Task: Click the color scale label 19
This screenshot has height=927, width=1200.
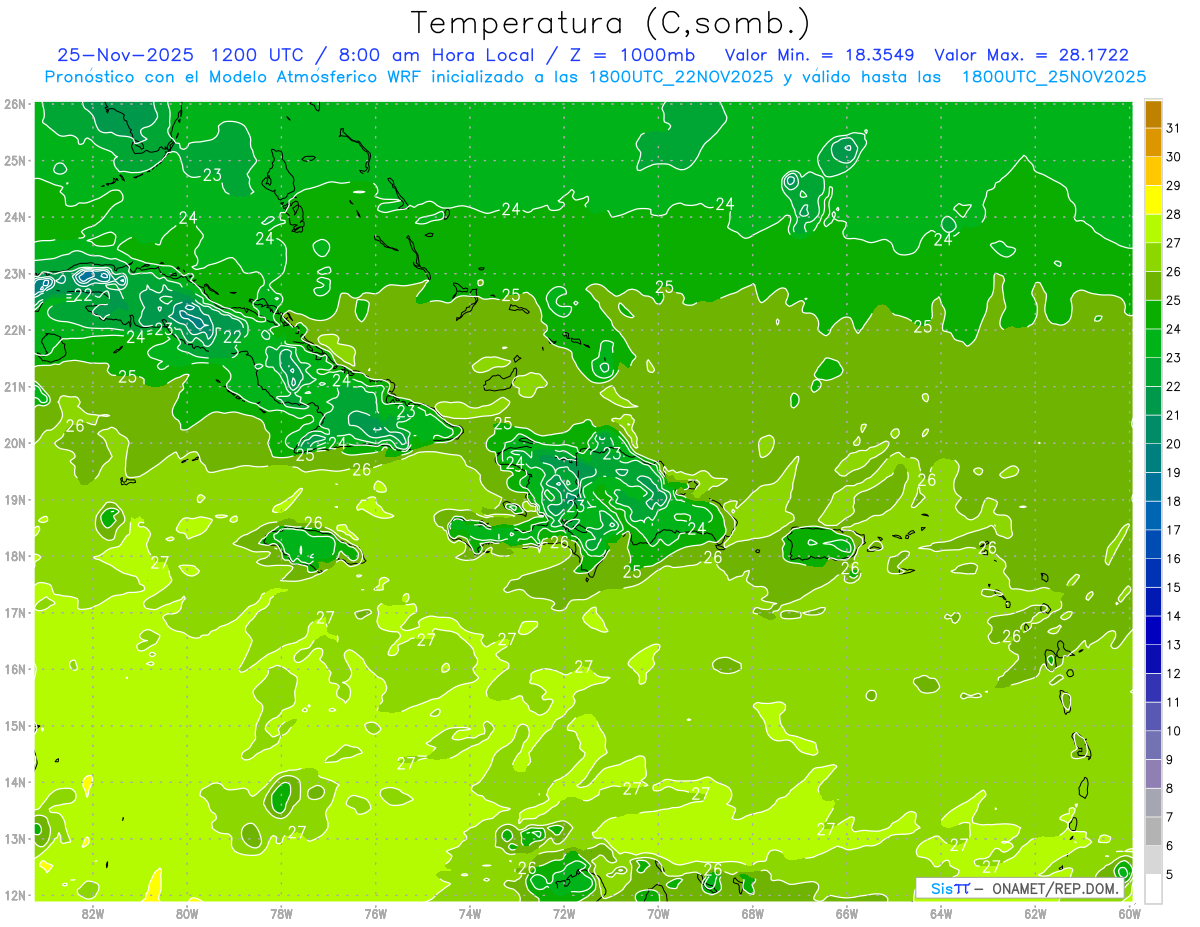Action: [1174, 472]
